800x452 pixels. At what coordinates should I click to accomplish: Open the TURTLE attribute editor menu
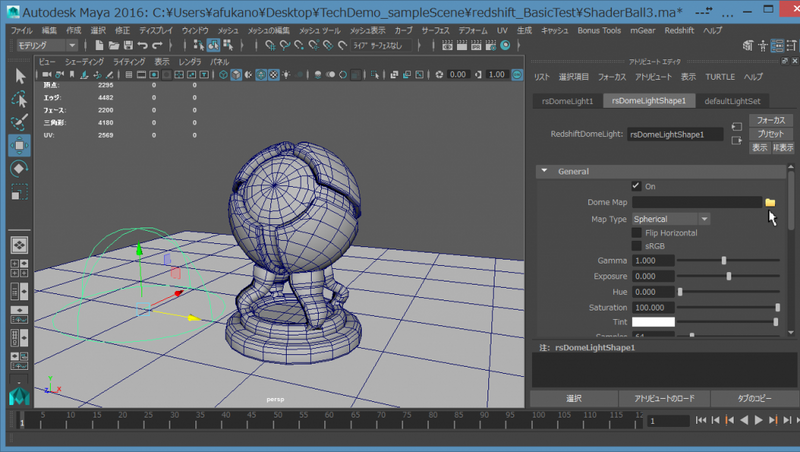[720, 77]
